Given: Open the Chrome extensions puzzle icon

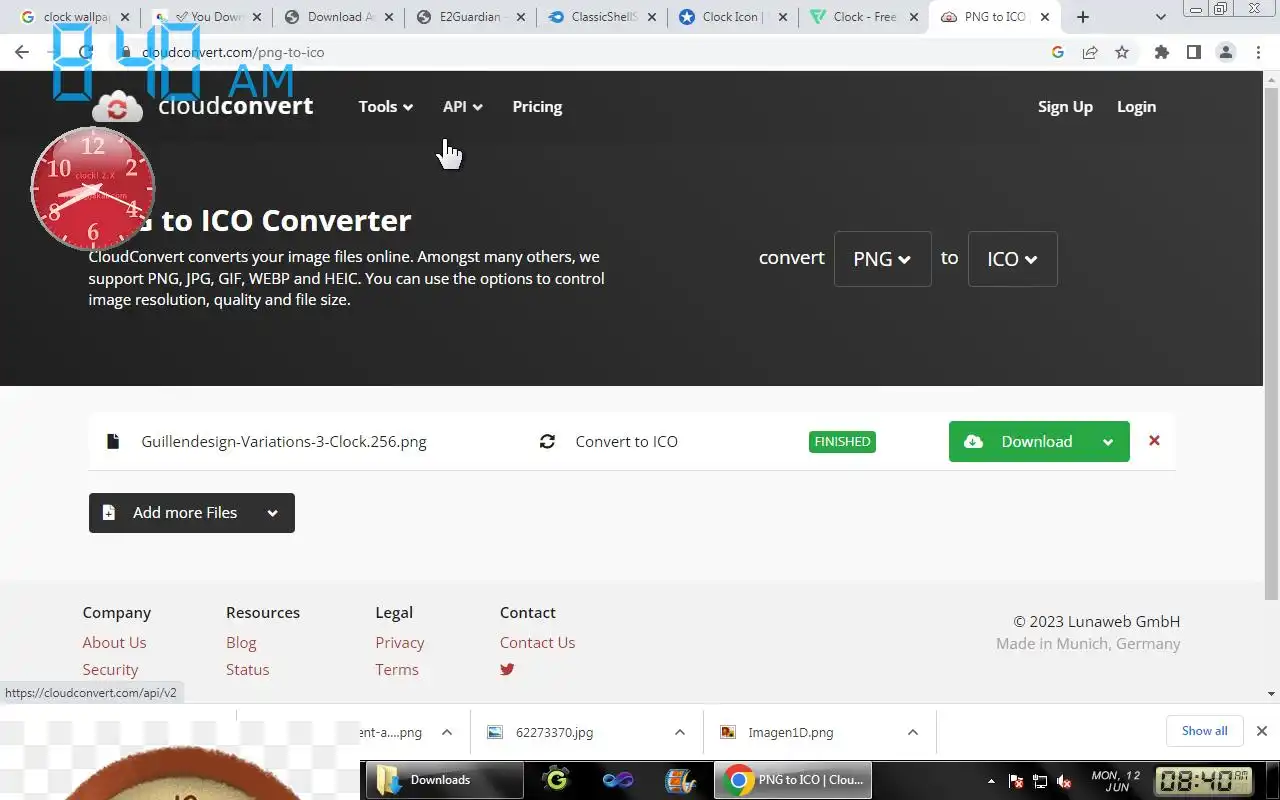Looking at the screenshot, I should tap(1161, 52).
